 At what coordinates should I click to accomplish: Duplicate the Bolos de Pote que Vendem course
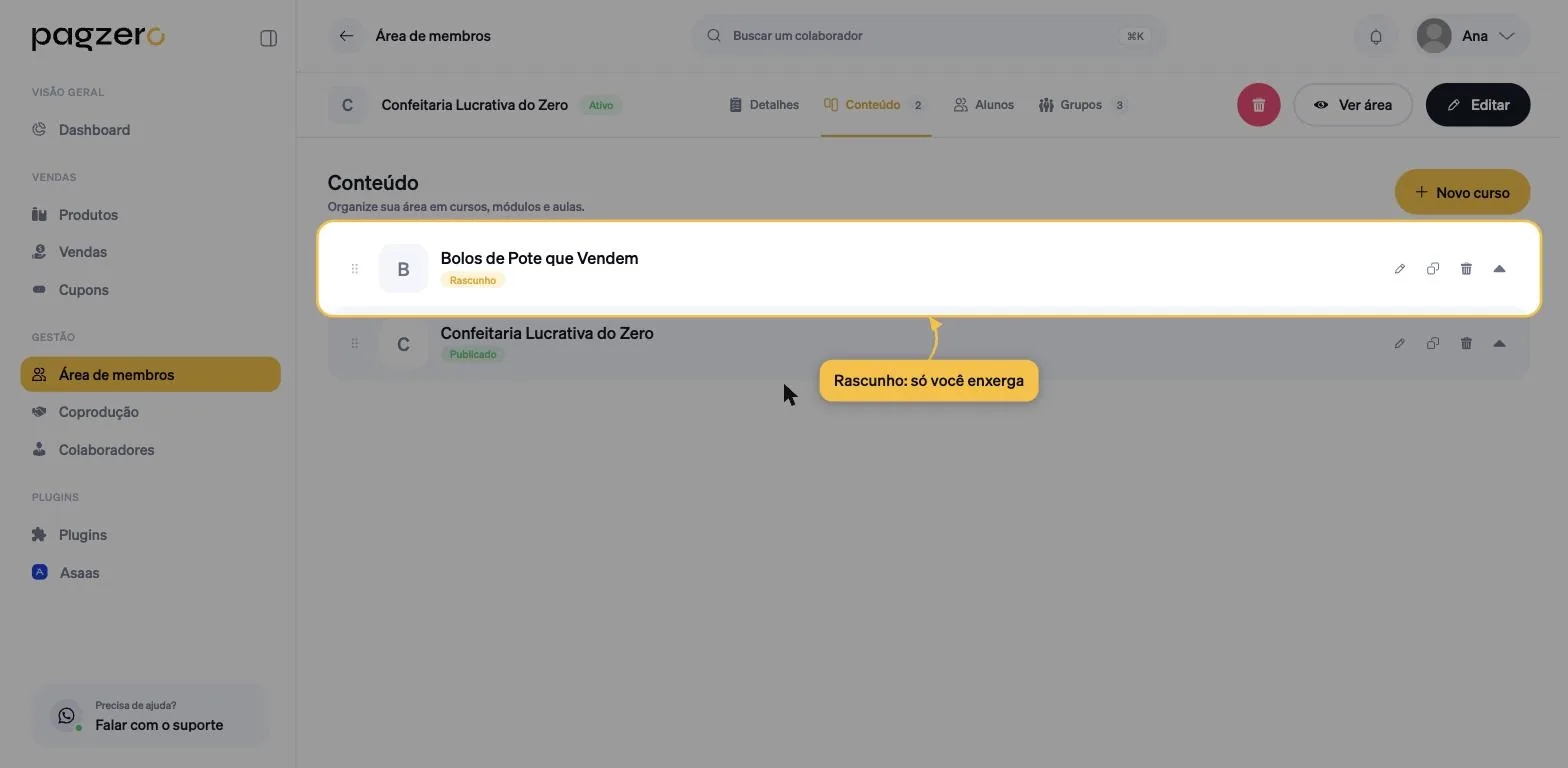1433,269
